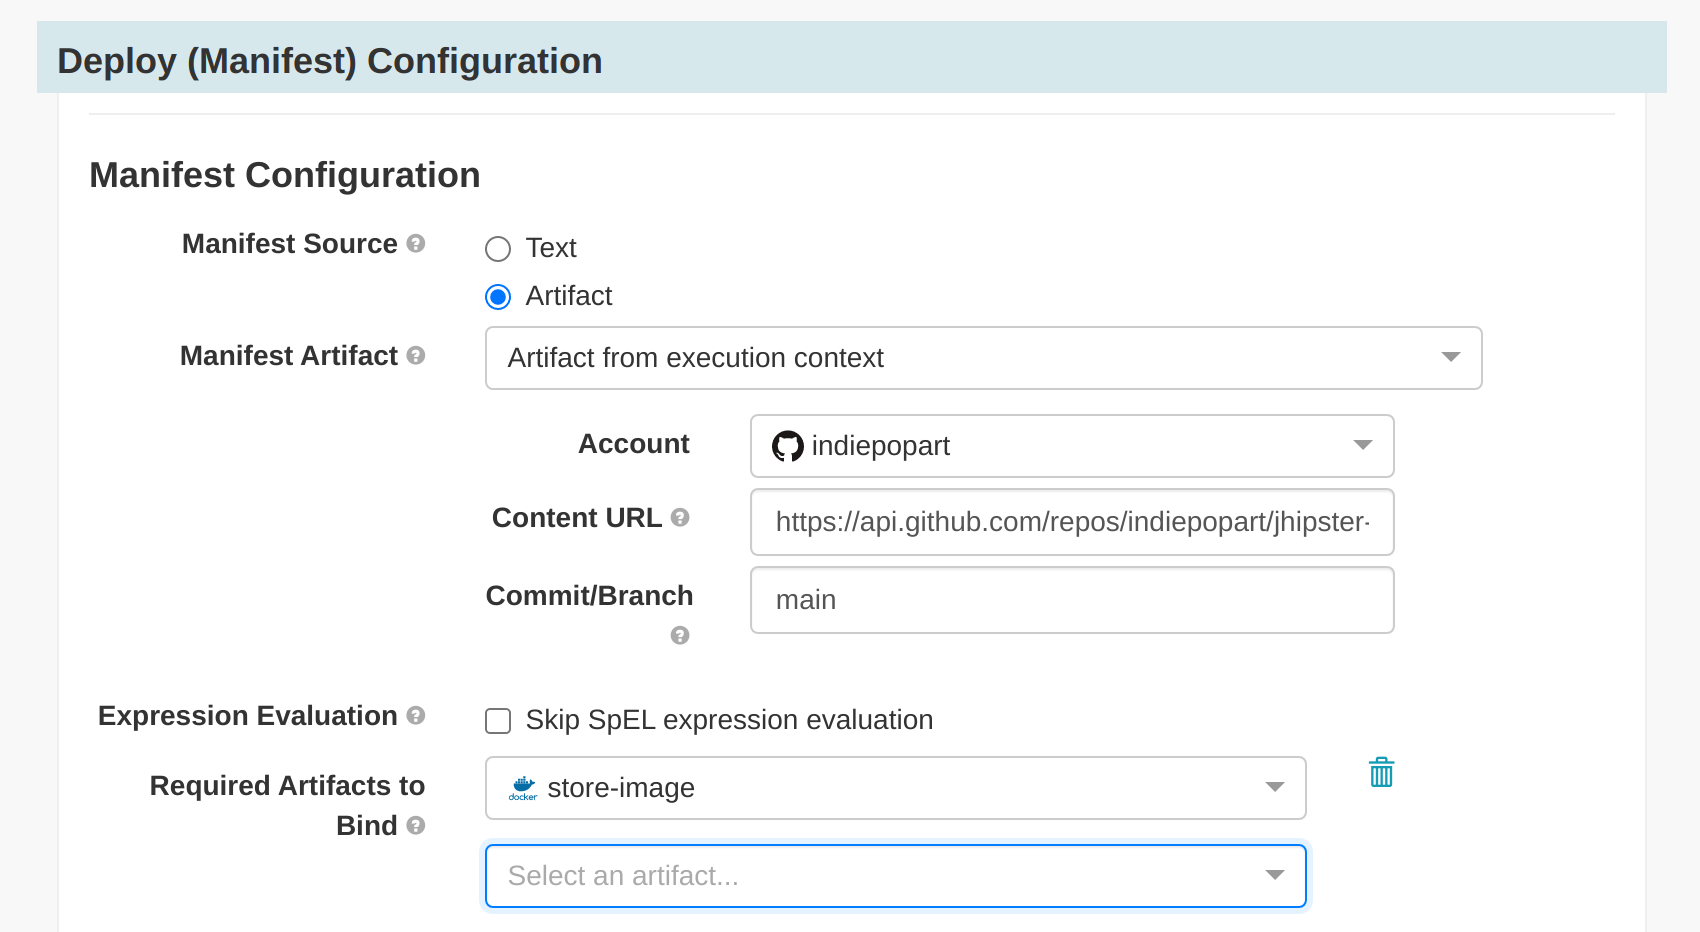Screen dimensions: 1700x932
Task: Select the Text manifest source option
Action: point(498,249)
